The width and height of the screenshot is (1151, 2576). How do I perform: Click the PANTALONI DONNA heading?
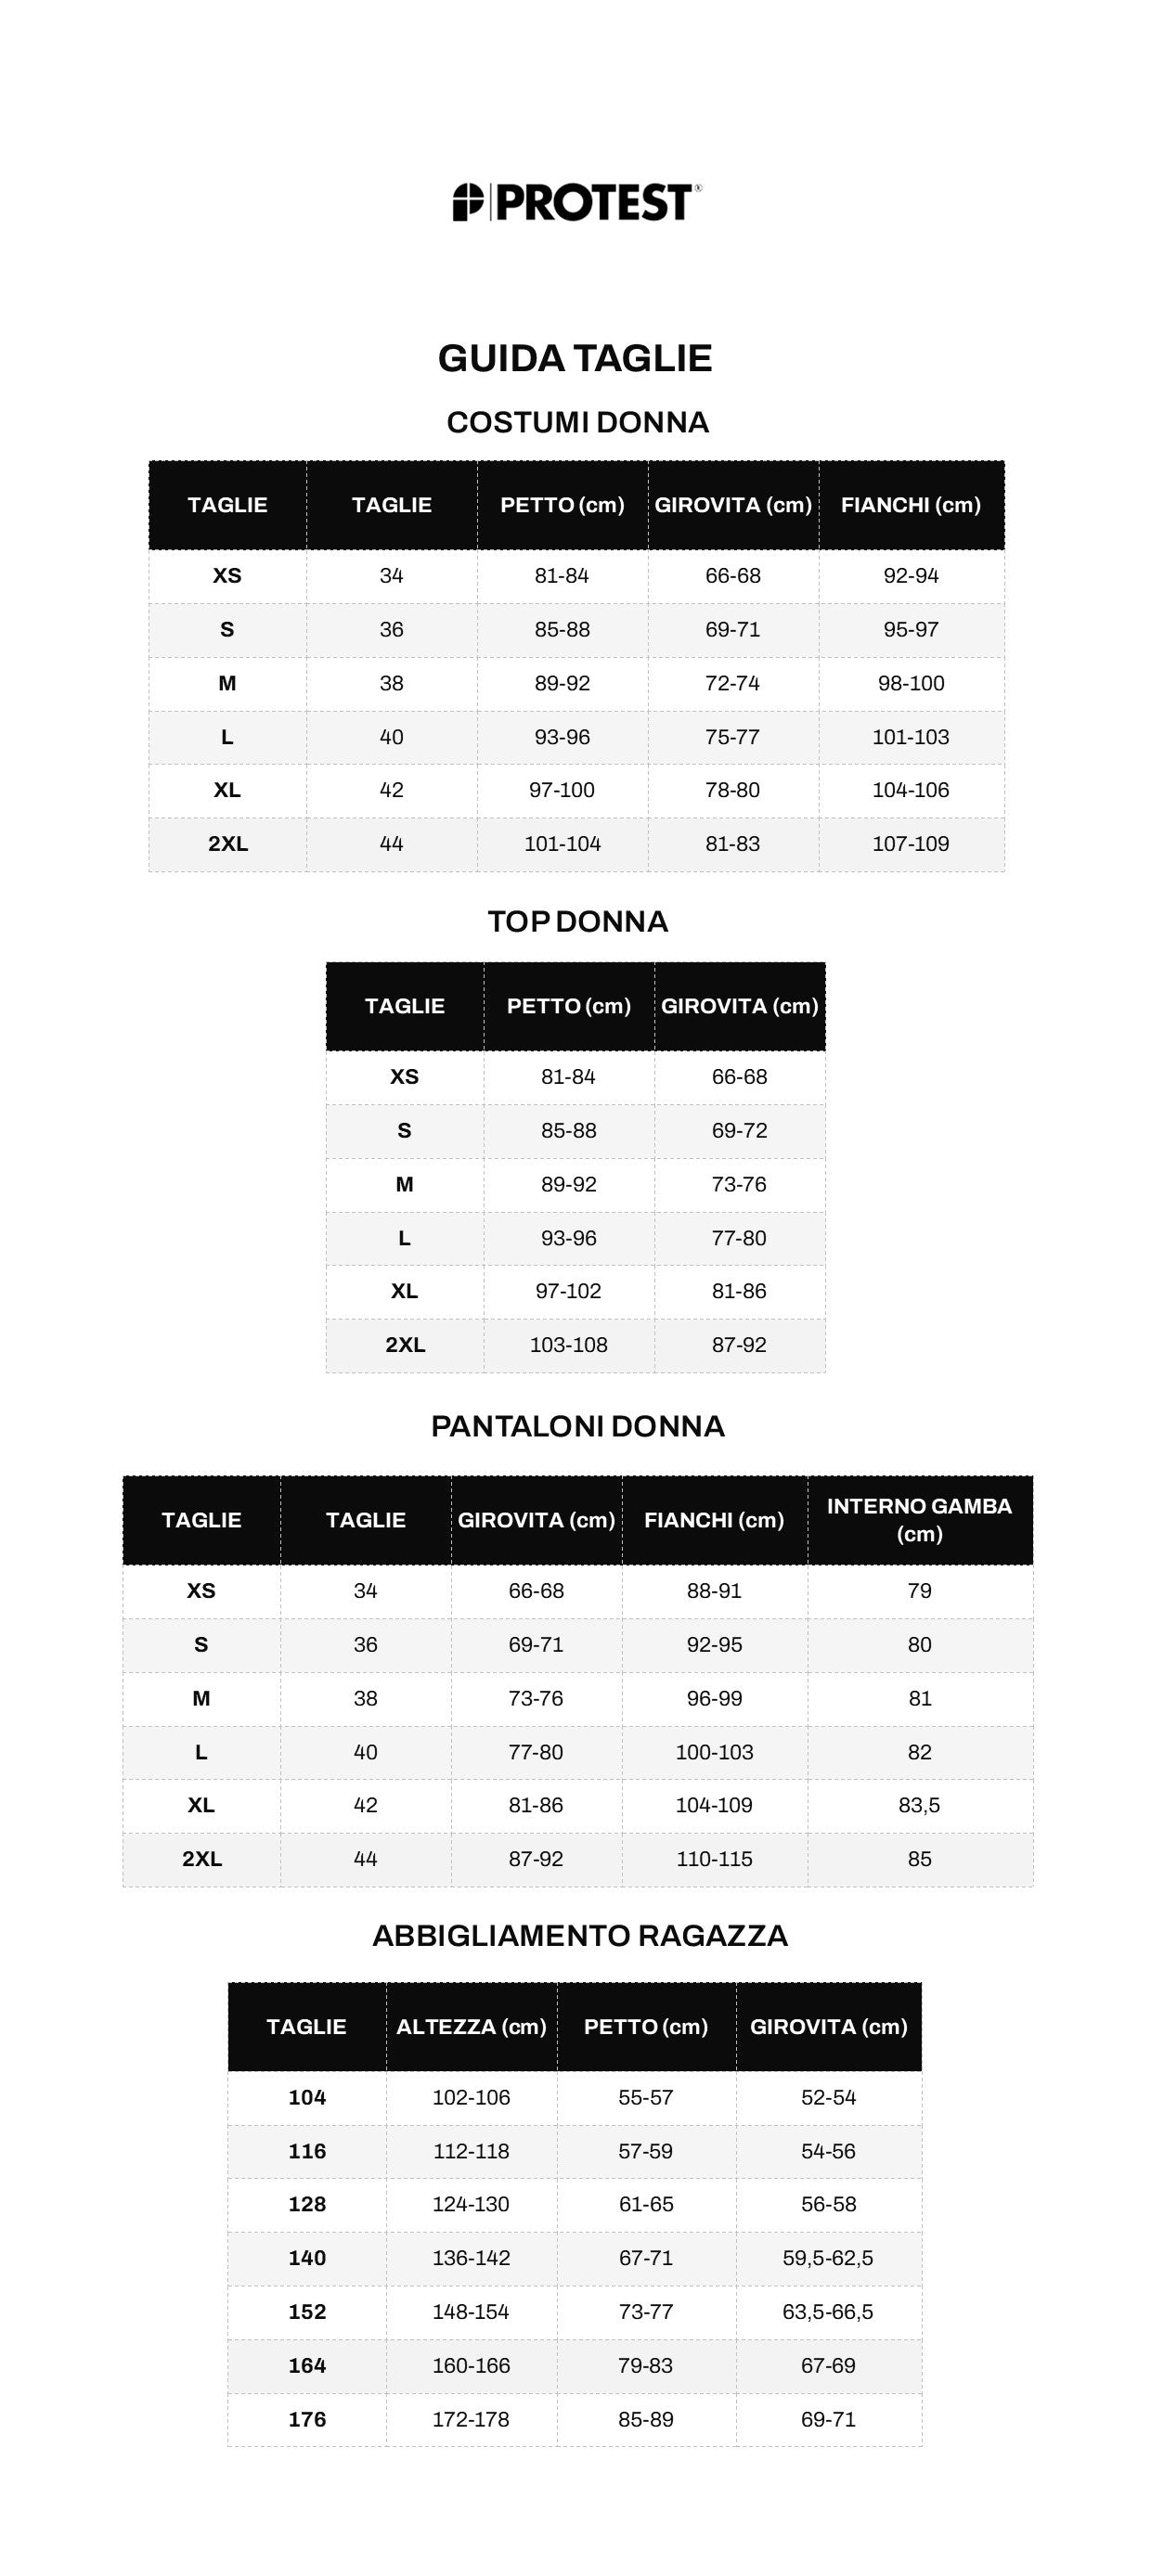[x=577, y=1426]
